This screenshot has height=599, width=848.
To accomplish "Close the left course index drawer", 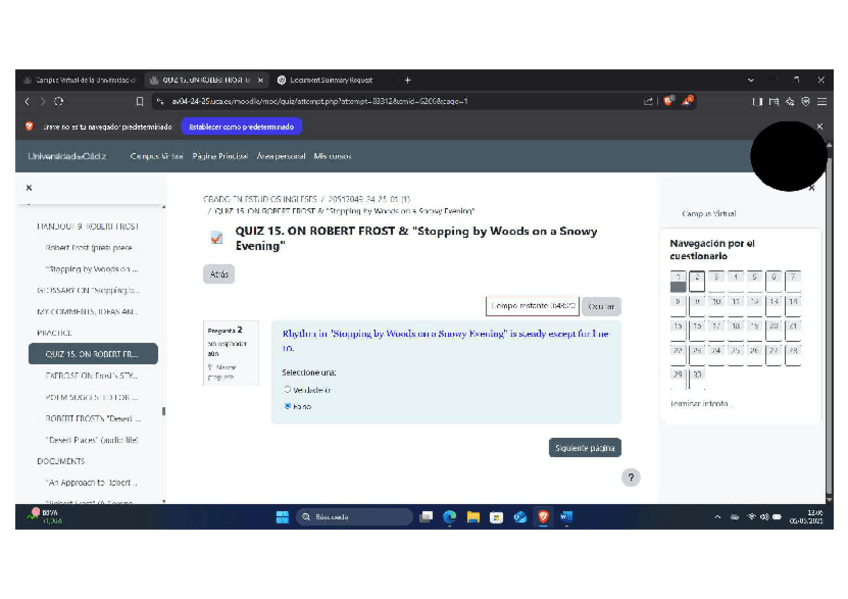I will (x=28, y=188).
